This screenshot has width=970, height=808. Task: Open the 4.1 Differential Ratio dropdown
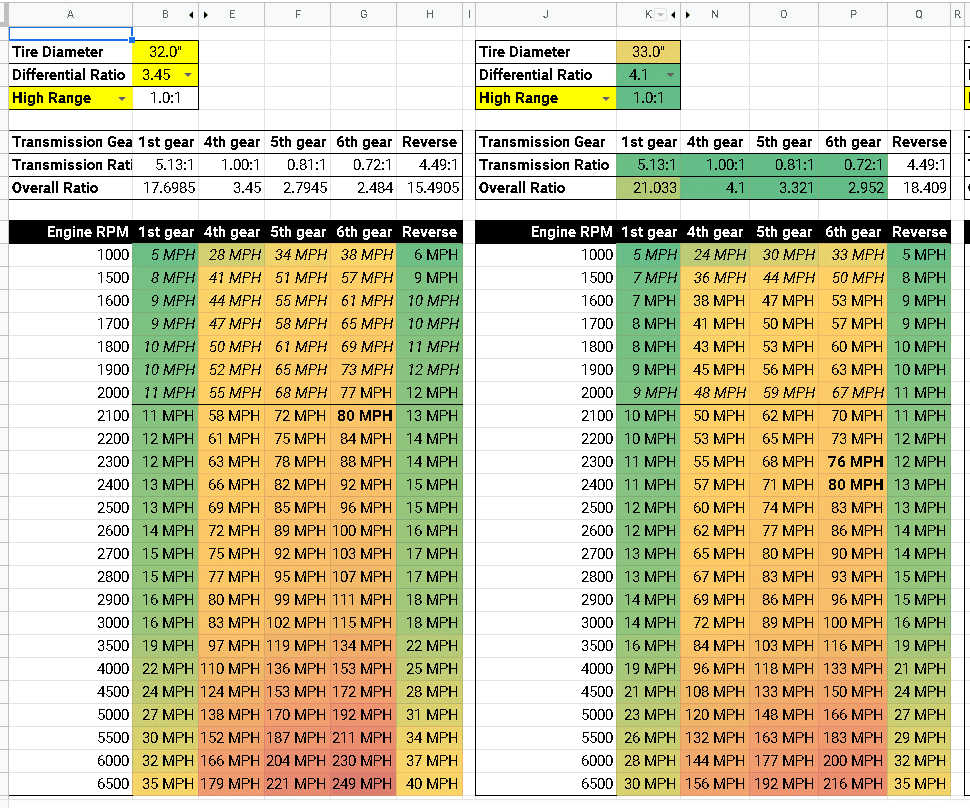670,75
